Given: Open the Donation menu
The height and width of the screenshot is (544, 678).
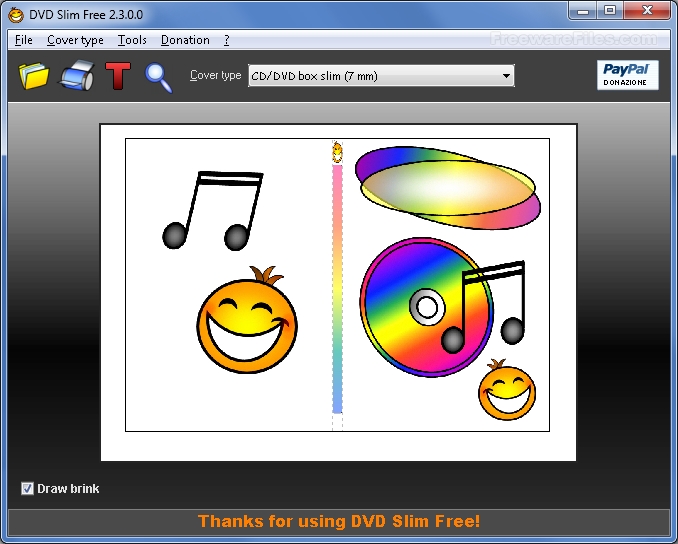Looking at the screenshot, I should [x=185, y=40].
